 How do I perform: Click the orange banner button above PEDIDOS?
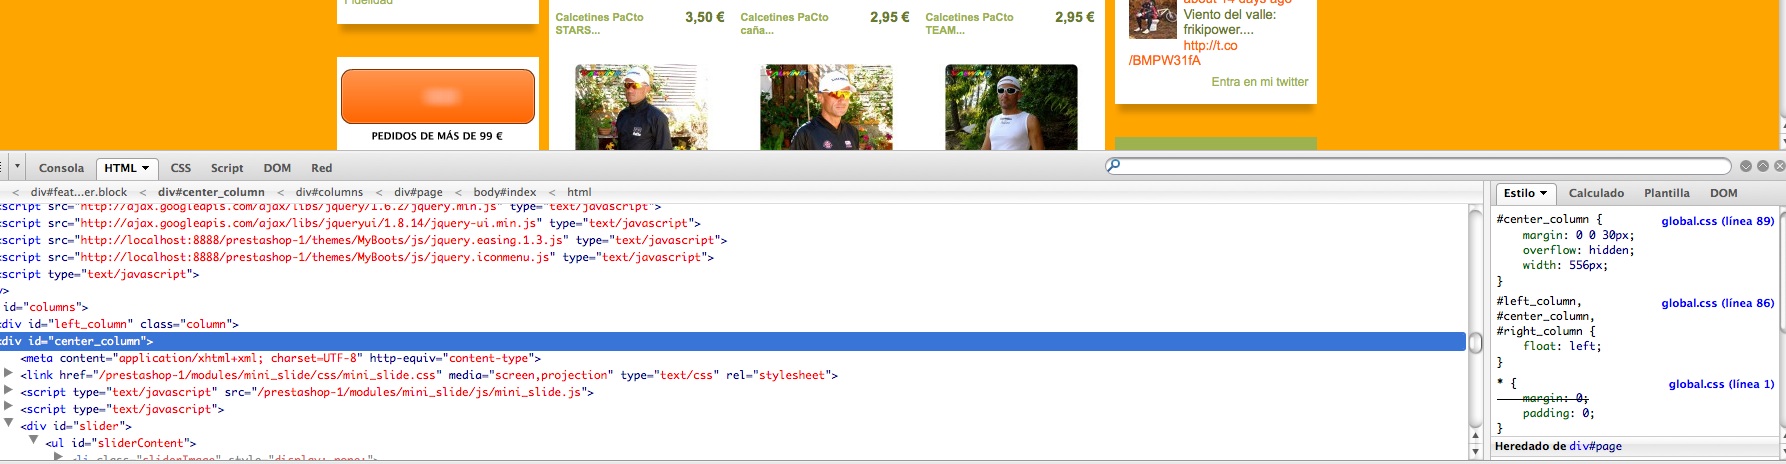438,96
